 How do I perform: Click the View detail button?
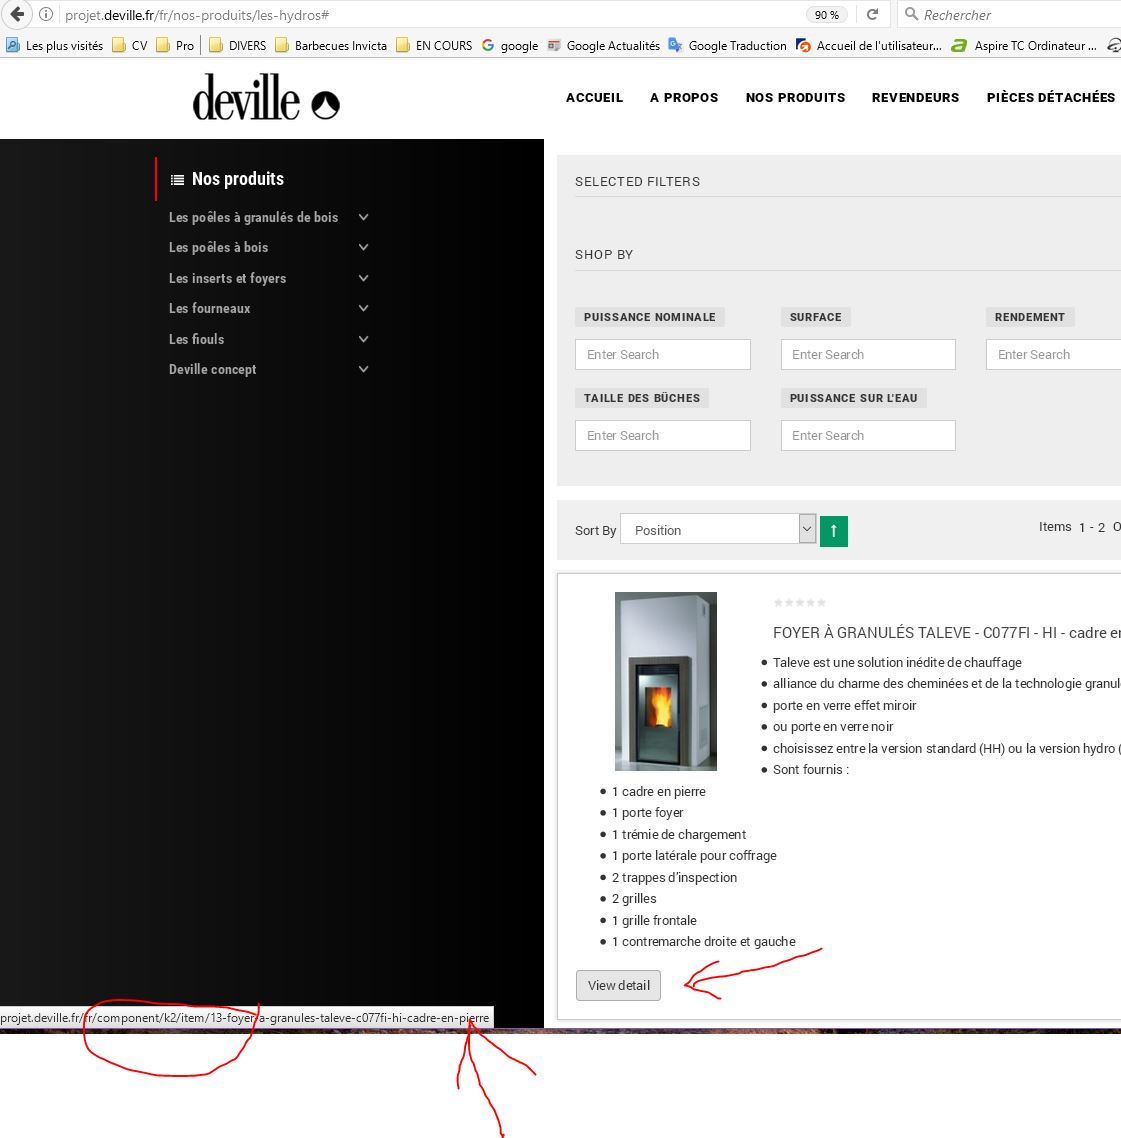tap(618, 985)
